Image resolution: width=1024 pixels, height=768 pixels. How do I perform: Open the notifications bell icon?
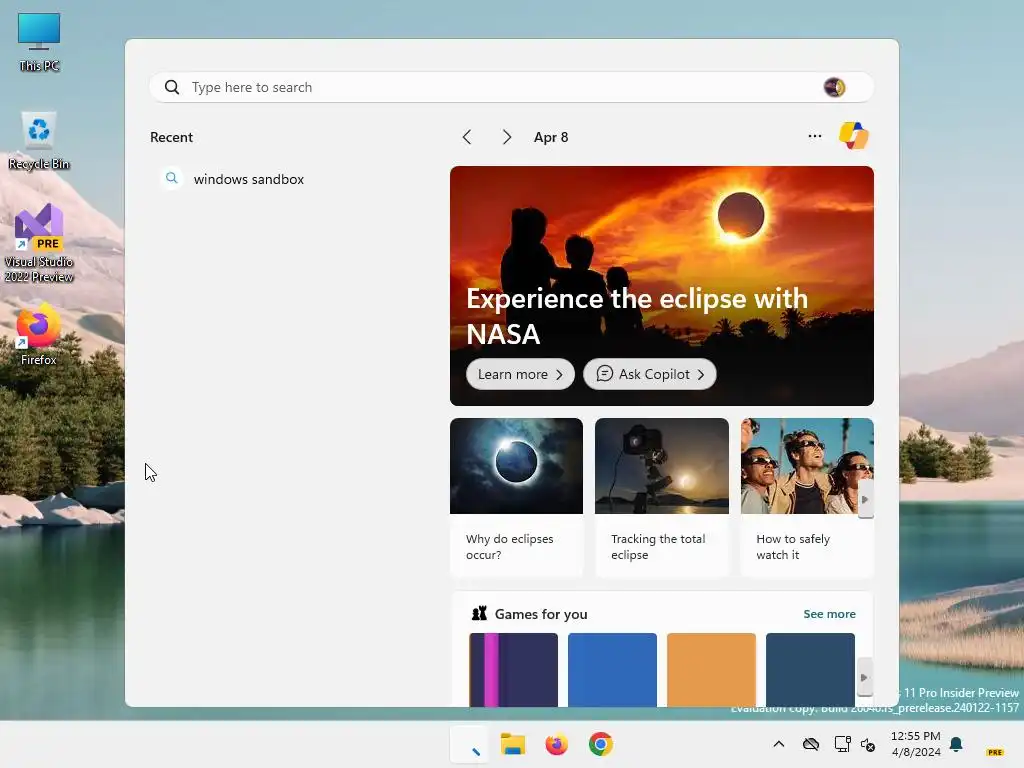[956, 744]
